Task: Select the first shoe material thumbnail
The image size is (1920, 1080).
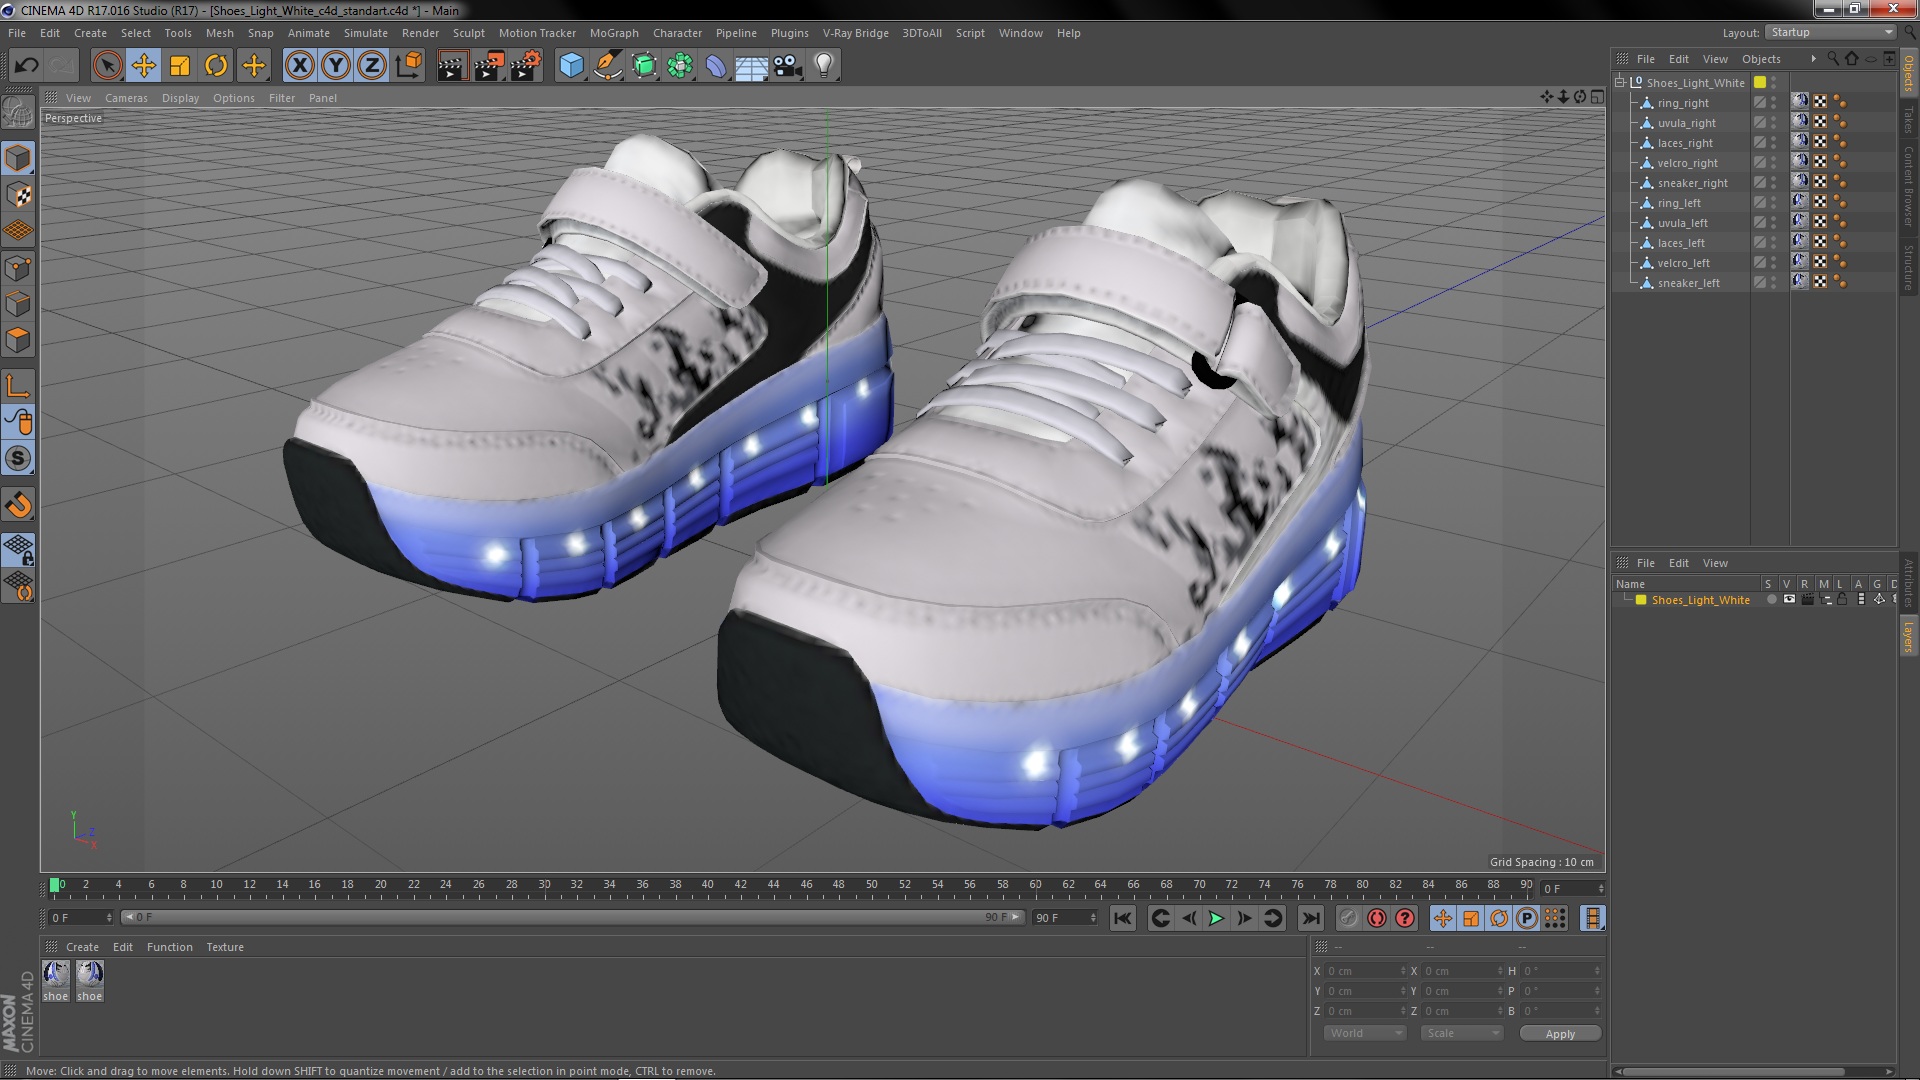Action: click(56, 975)
